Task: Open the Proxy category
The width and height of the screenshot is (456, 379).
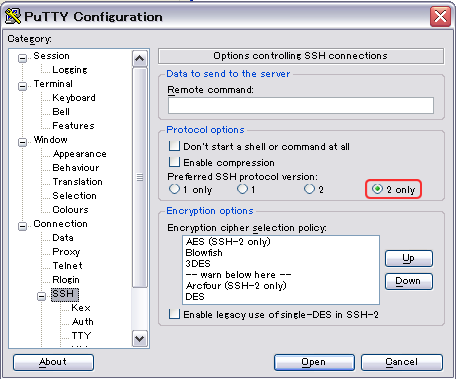Action: coord(66,252)
